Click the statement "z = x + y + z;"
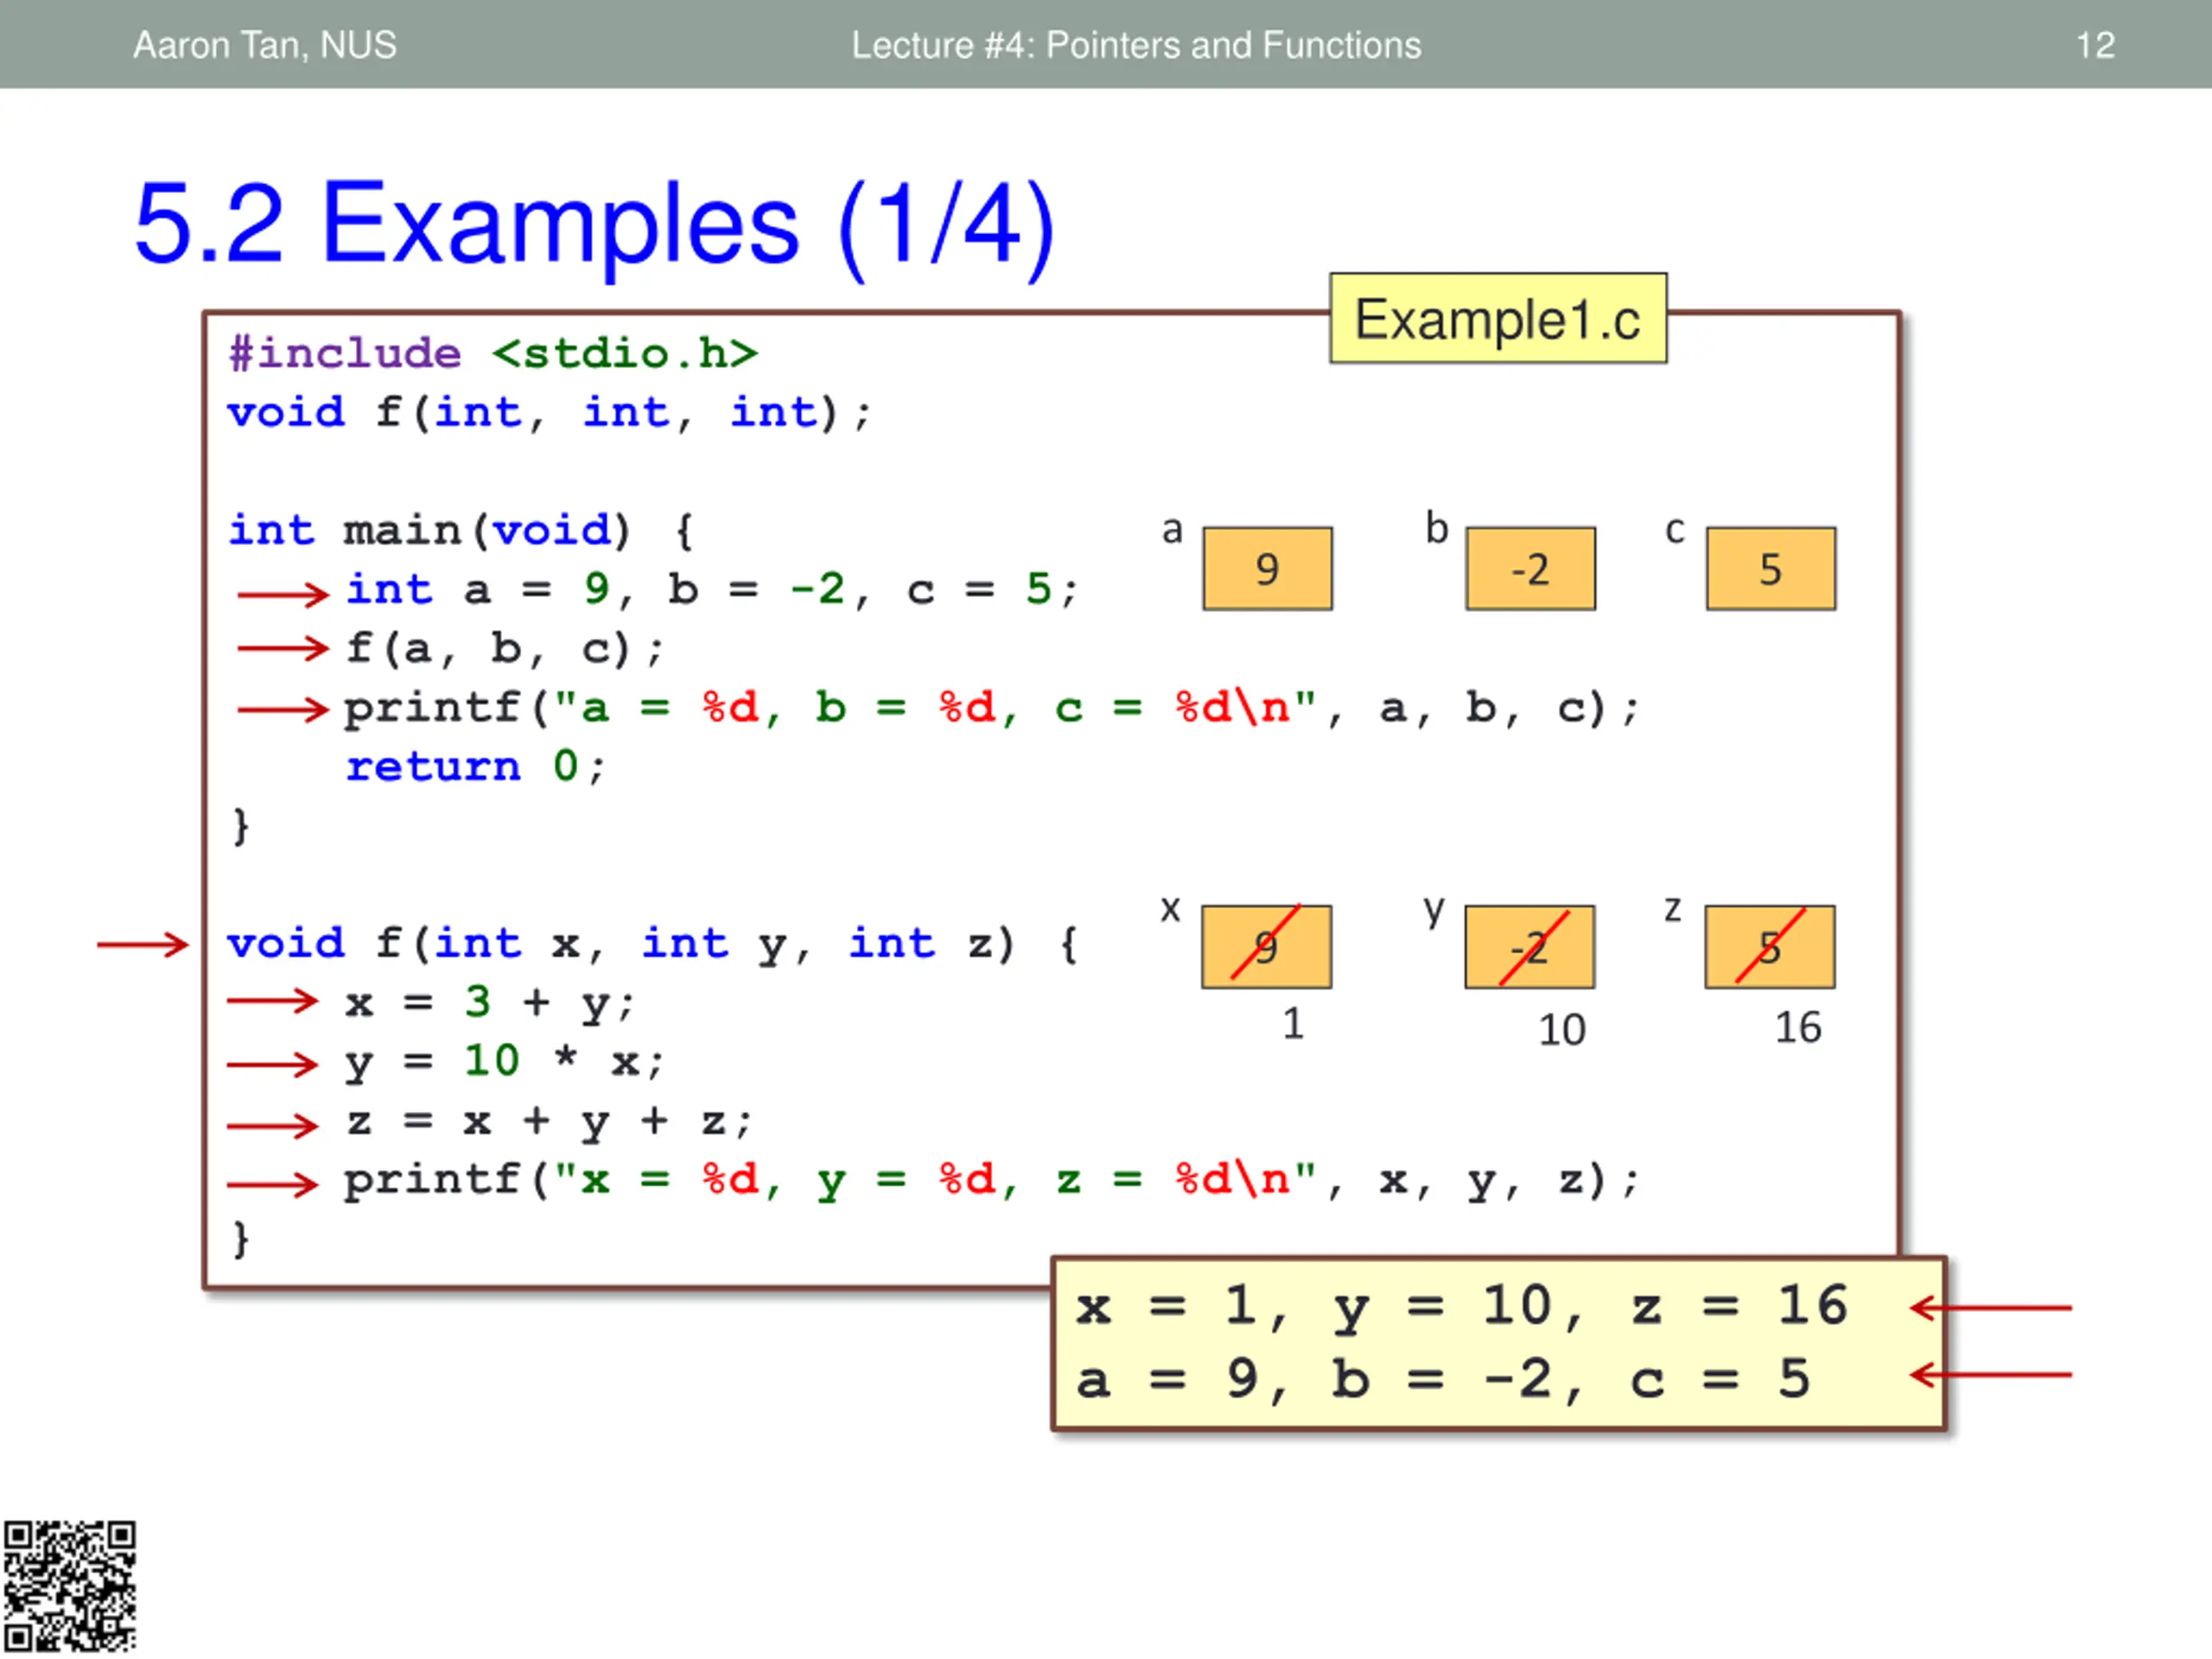Image resolution: width=2212 pixels, height=1659 pixels. (548, 1122)
